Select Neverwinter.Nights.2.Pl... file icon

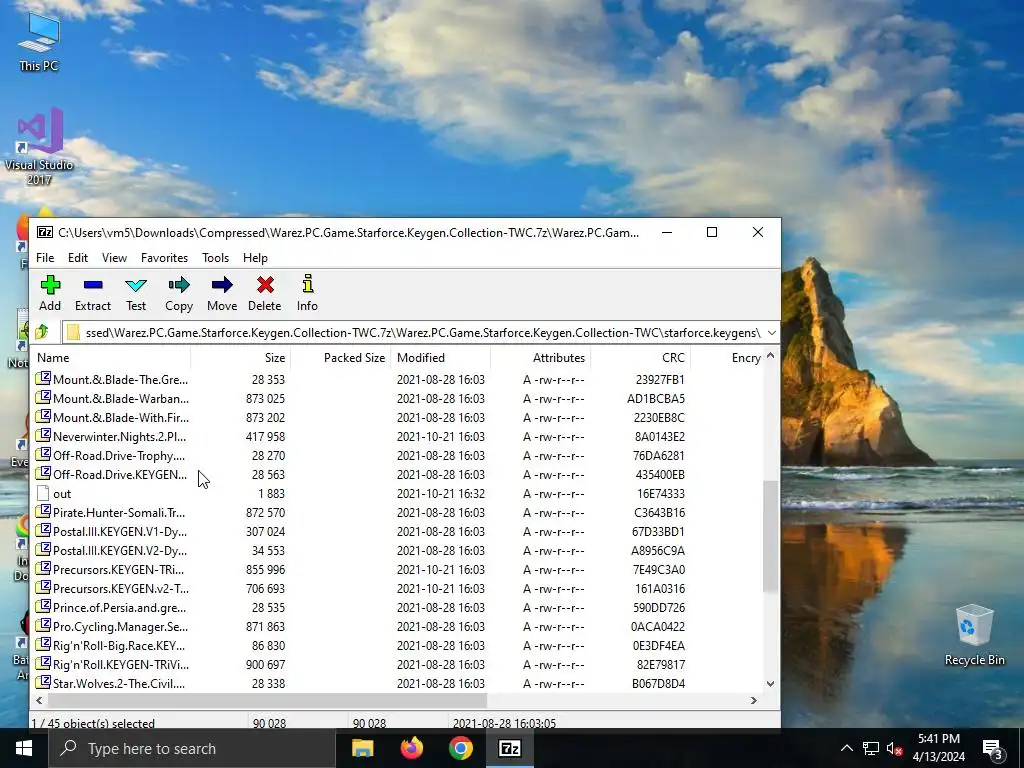(x=43, y=436)
